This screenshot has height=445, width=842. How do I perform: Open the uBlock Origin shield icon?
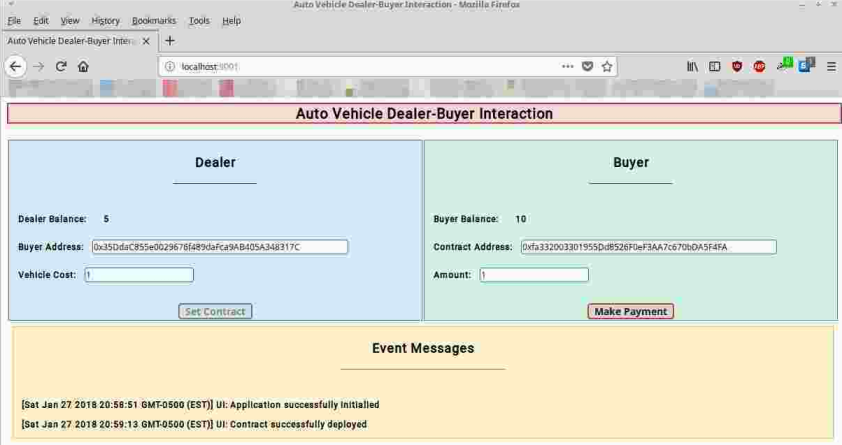pos(737,67)
